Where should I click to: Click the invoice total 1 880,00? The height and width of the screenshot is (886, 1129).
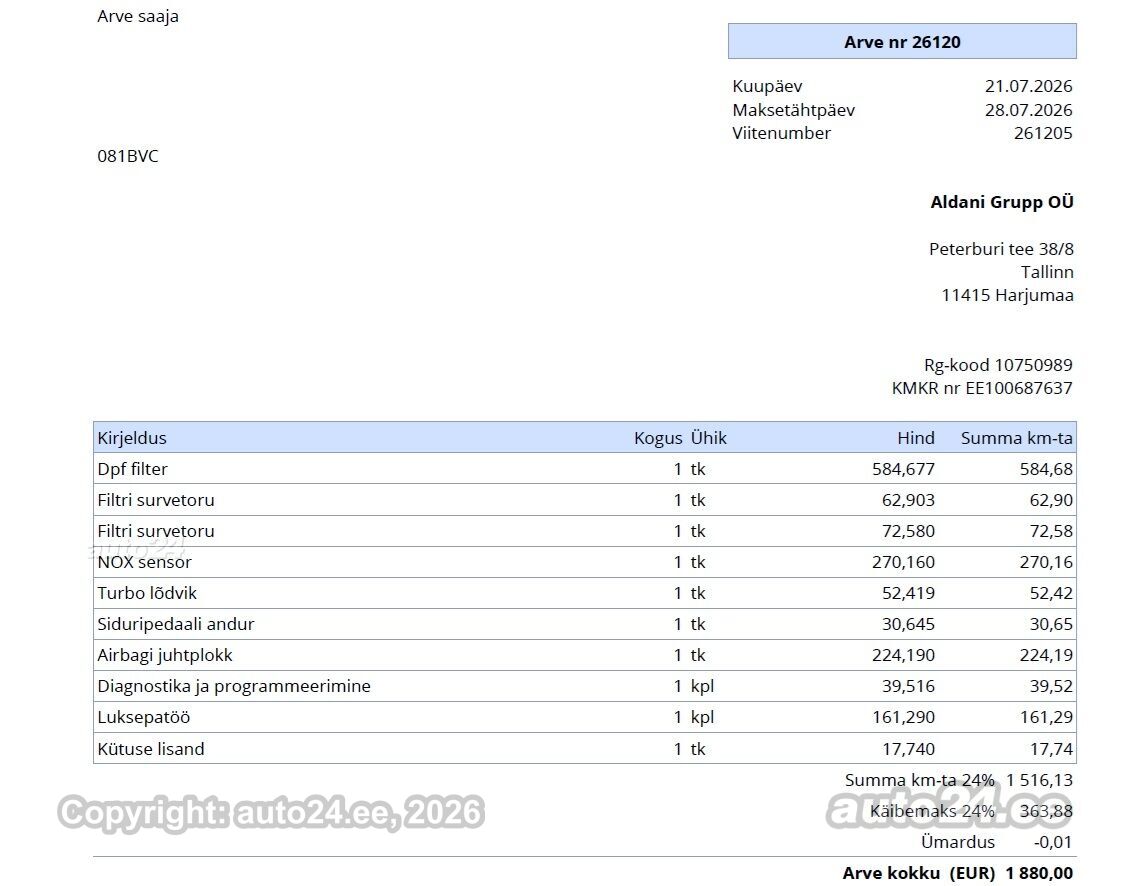click(x=1039, y=873)
